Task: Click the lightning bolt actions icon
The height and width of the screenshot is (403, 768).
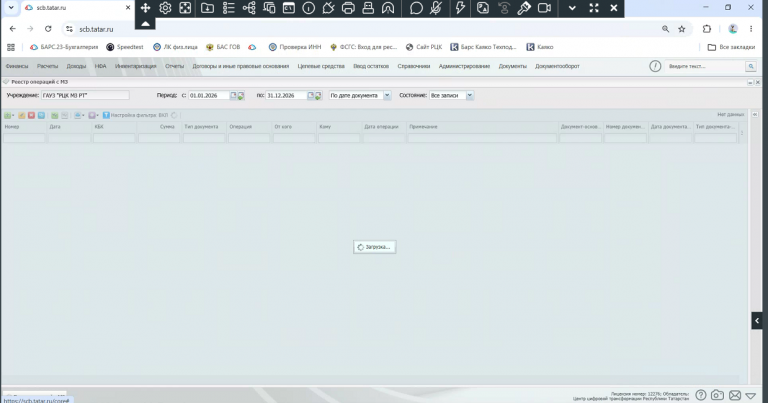Action: coord(460,8)
